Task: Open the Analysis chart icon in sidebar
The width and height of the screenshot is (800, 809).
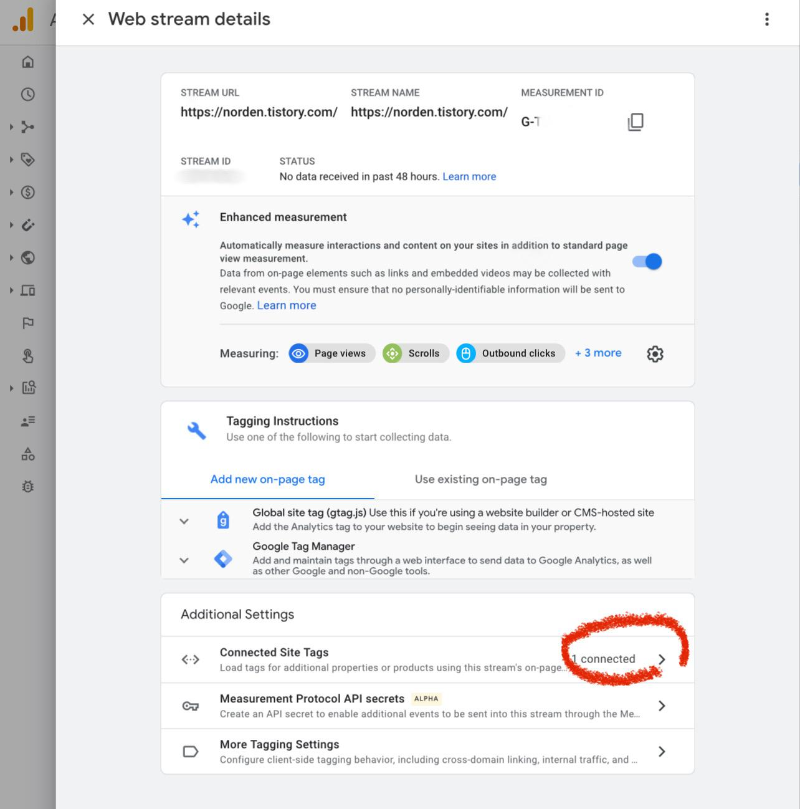Action: point(28,388)
